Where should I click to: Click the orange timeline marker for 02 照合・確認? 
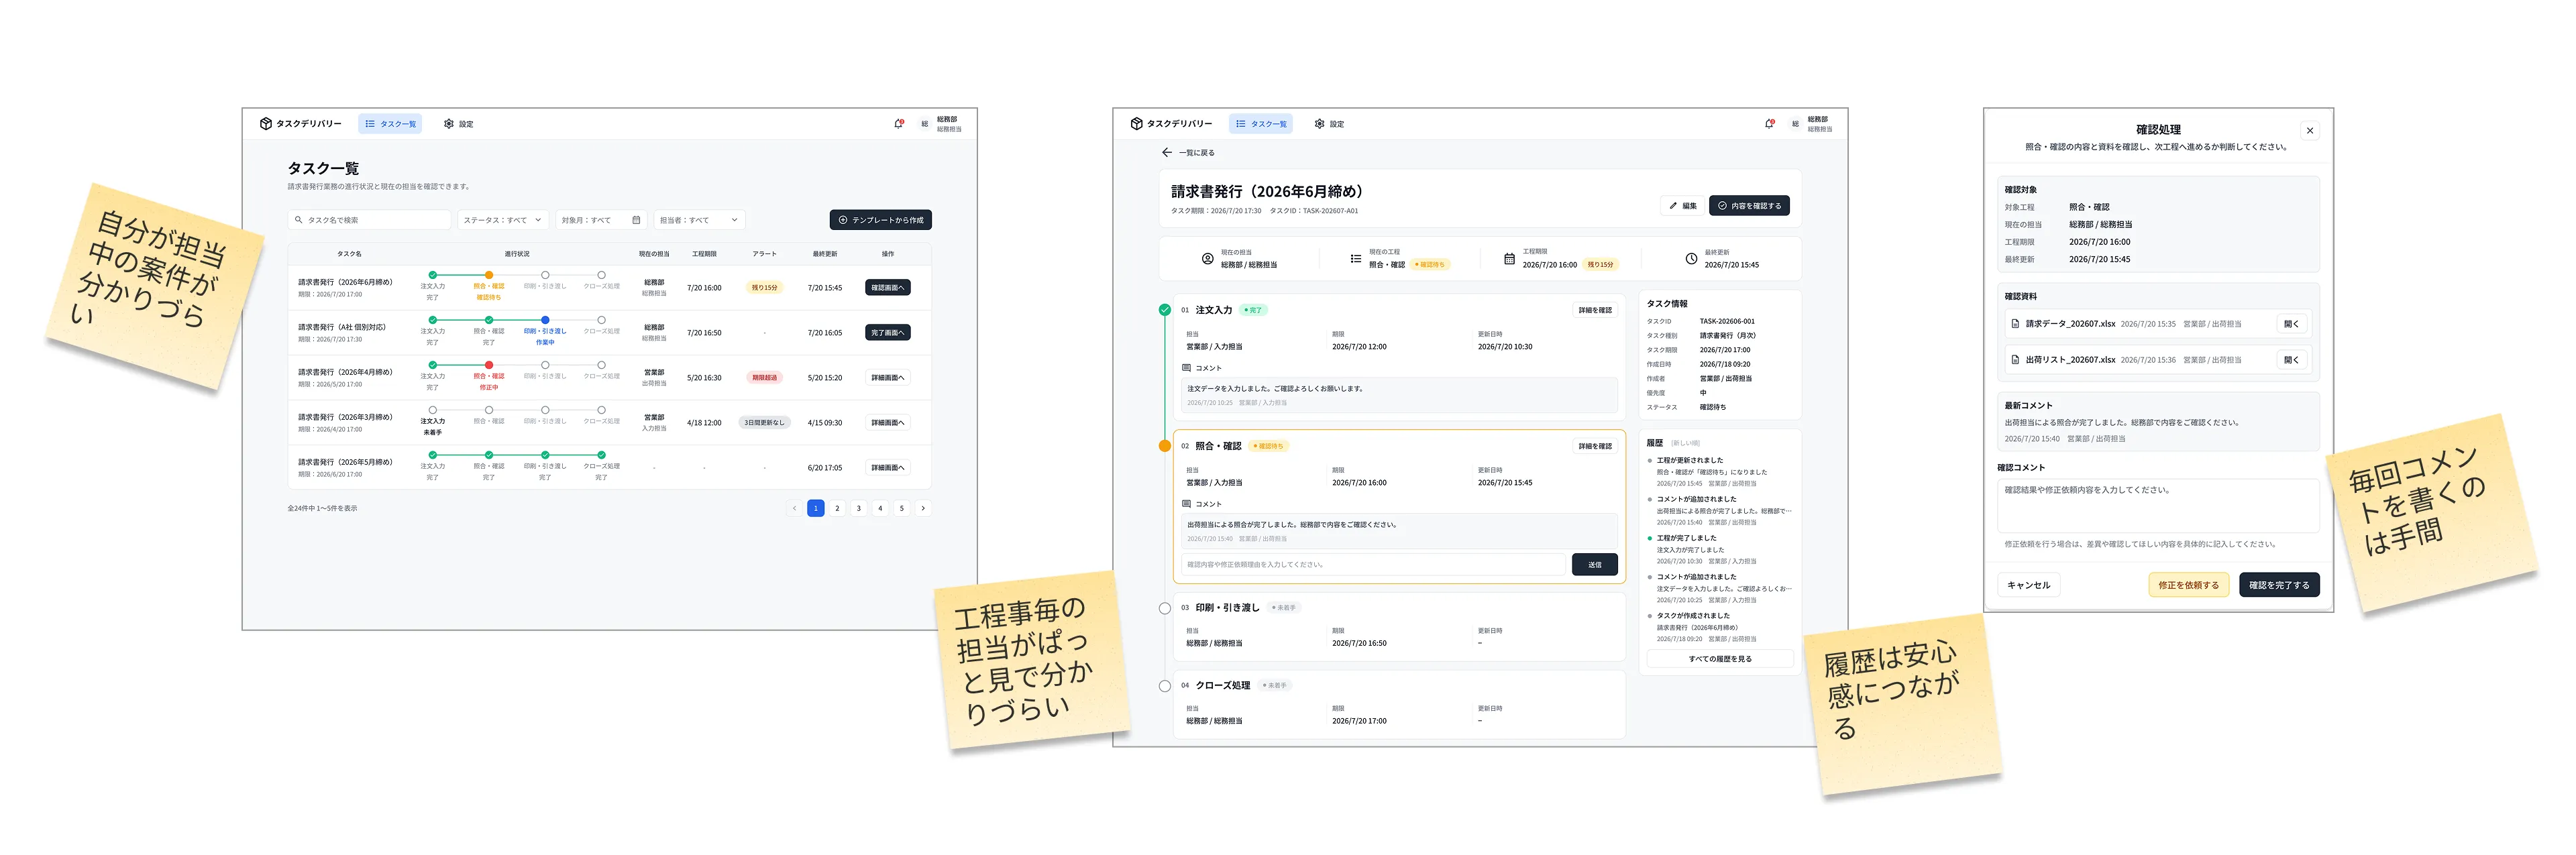pyautogui.click(x=1164, y=446)
